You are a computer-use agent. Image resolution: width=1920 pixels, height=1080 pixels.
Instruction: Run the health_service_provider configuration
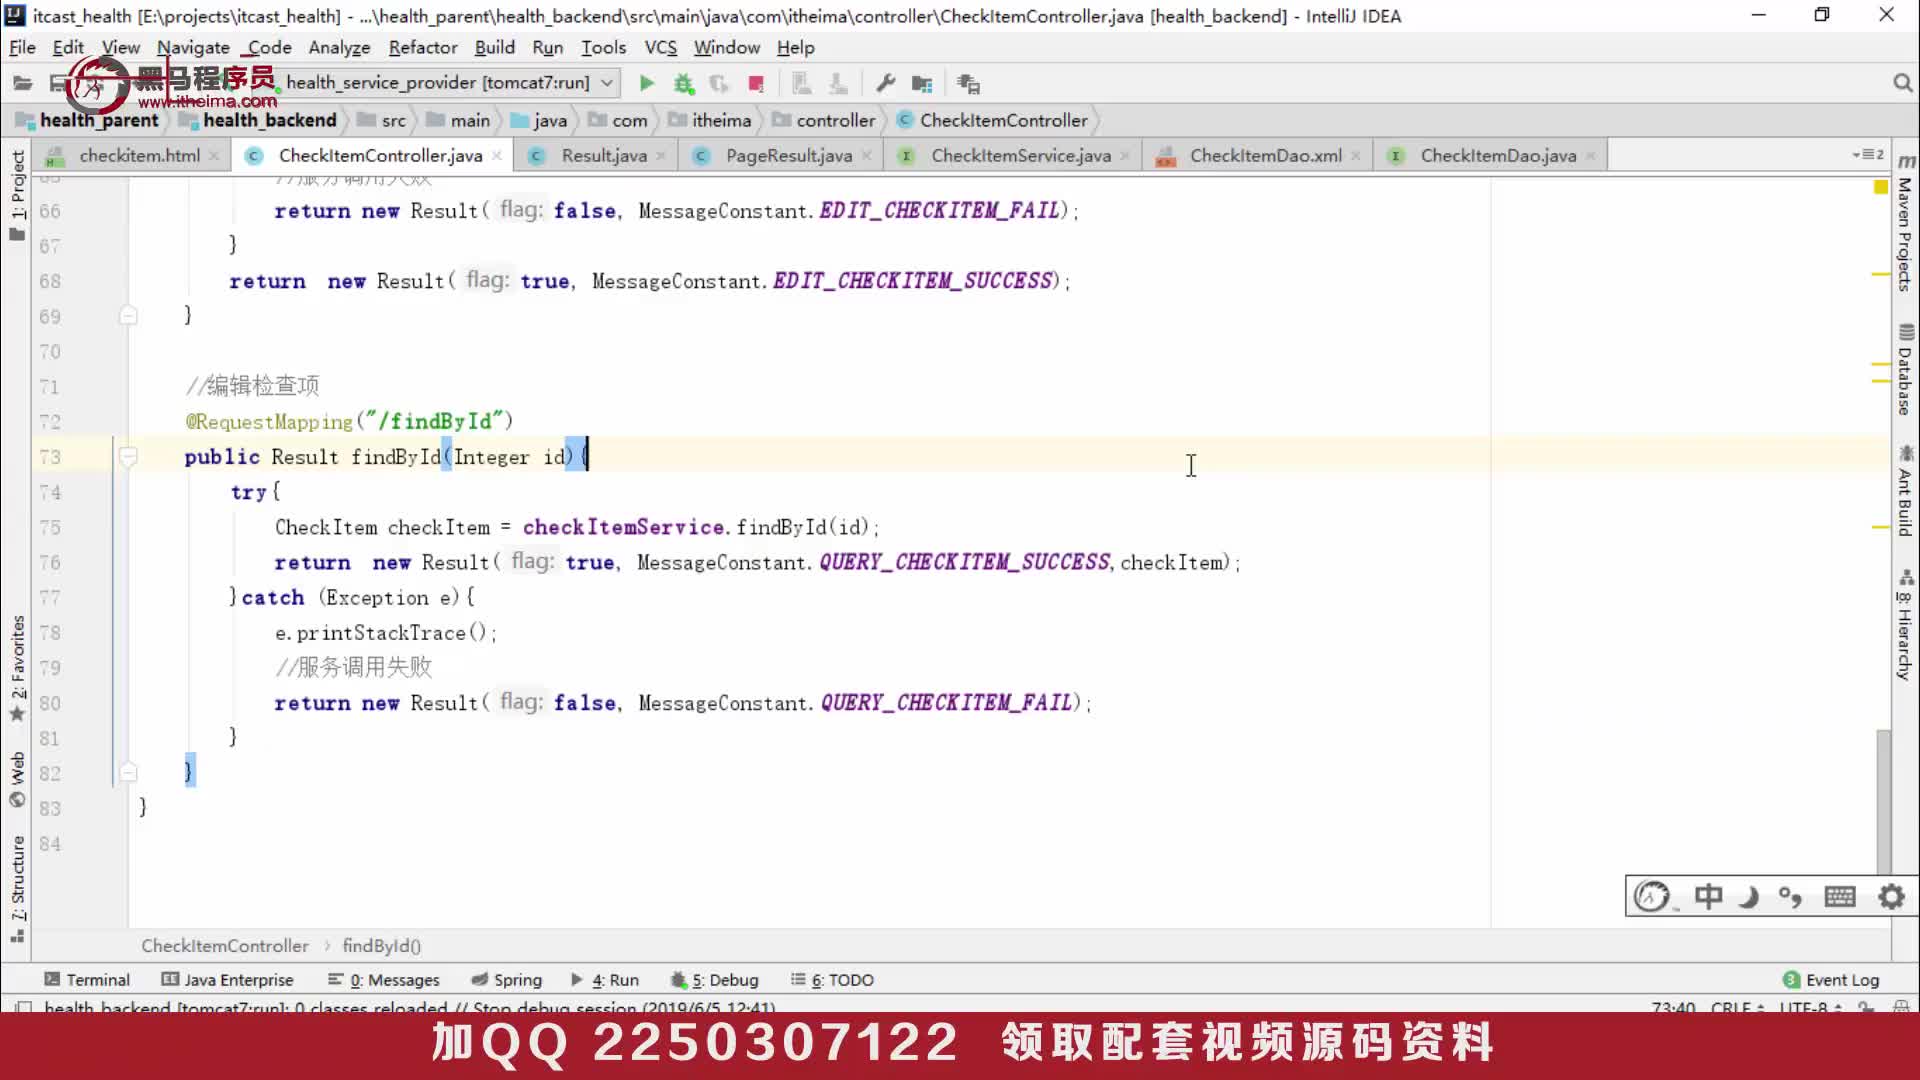(x=646, y=83)
